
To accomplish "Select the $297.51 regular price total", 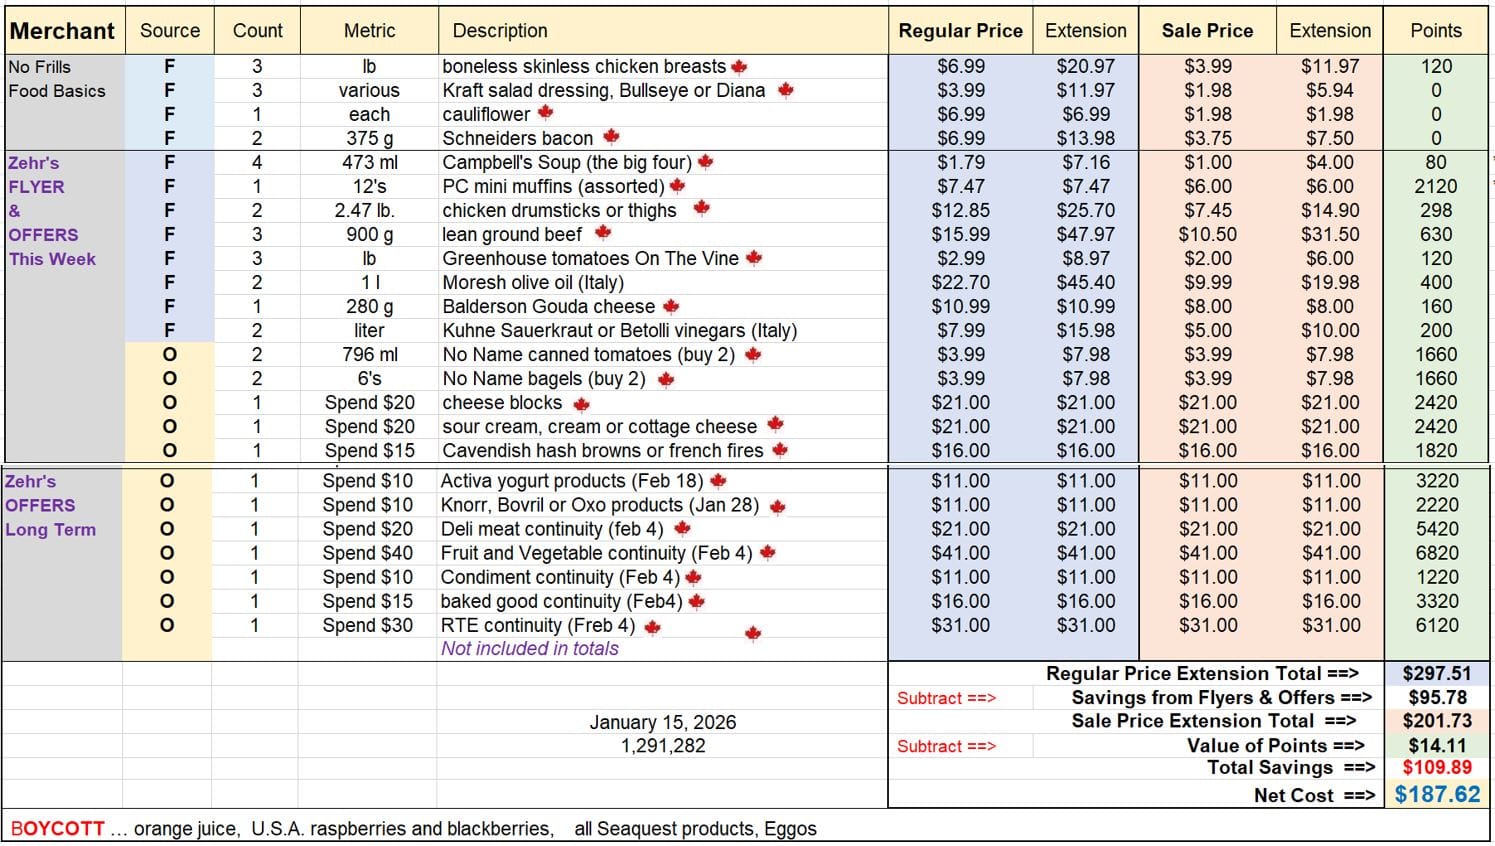I will pyautogui.click(x=1437, y=674).
